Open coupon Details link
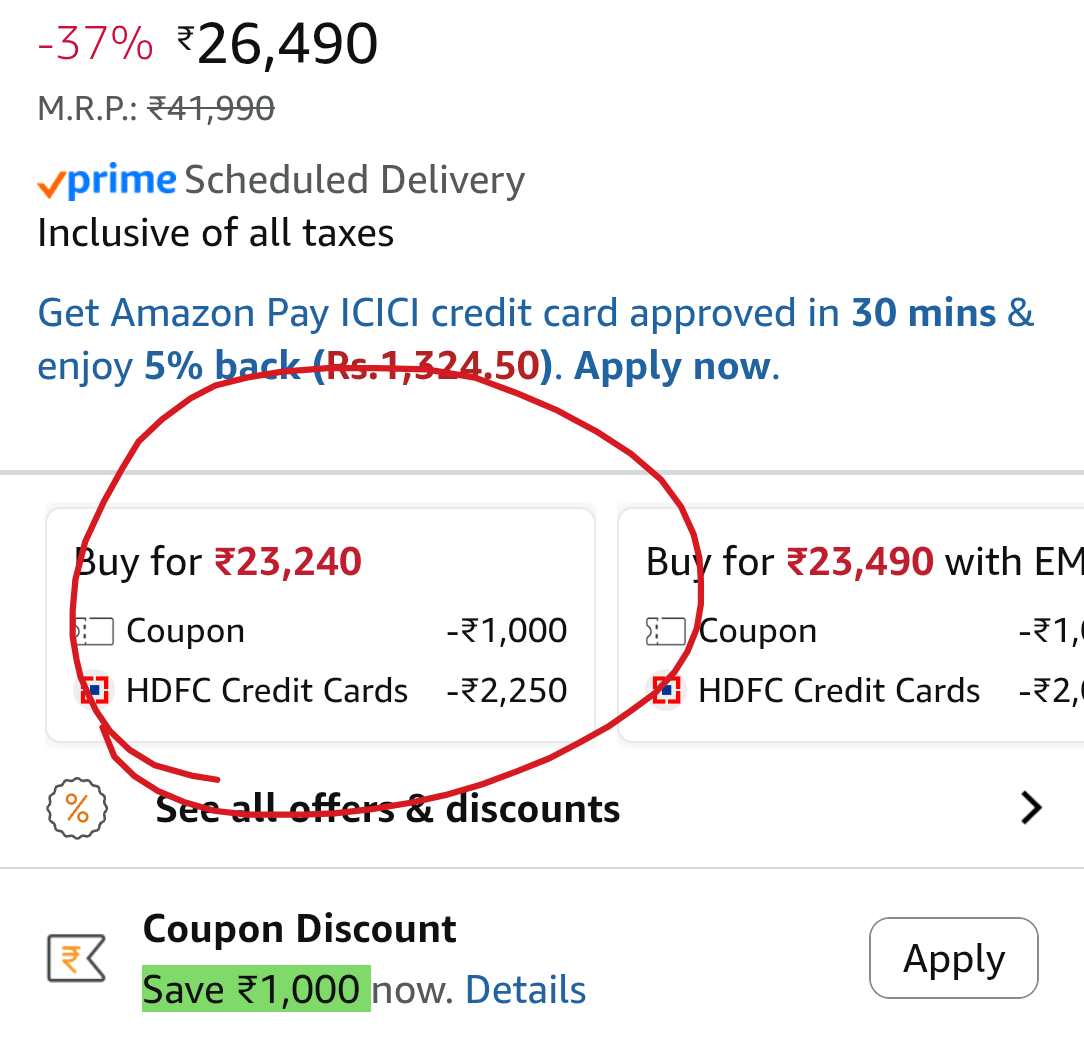The image size is (1084, 1043). 525,989
